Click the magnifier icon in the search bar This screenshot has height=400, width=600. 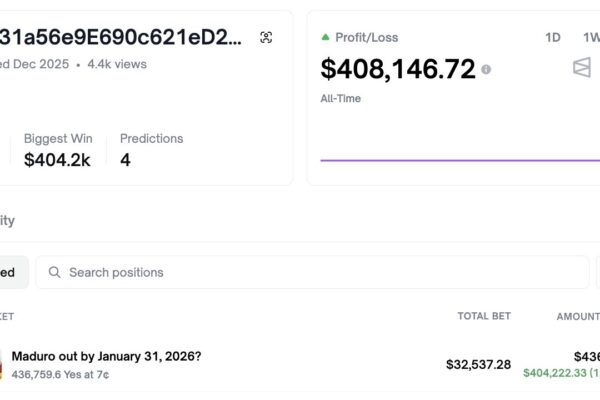tap(54, 272)
